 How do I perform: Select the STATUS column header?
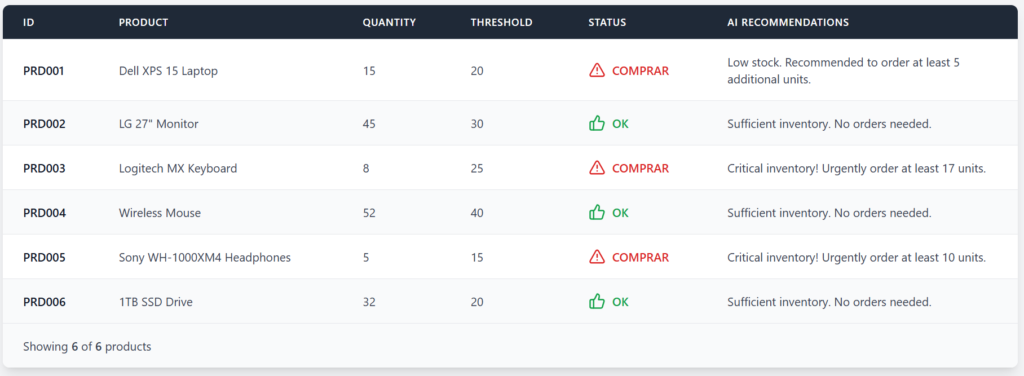pyautogui.click(x=607, y=22)
